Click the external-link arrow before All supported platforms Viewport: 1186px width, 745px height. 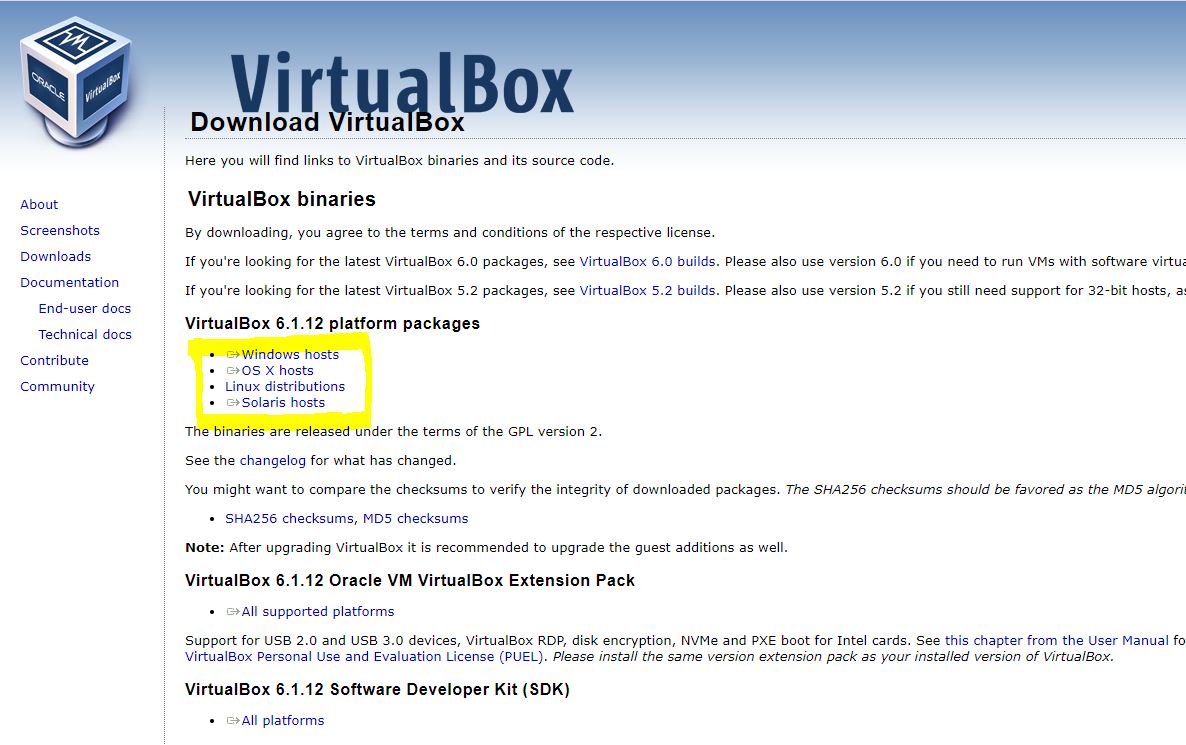click(233, 612)
